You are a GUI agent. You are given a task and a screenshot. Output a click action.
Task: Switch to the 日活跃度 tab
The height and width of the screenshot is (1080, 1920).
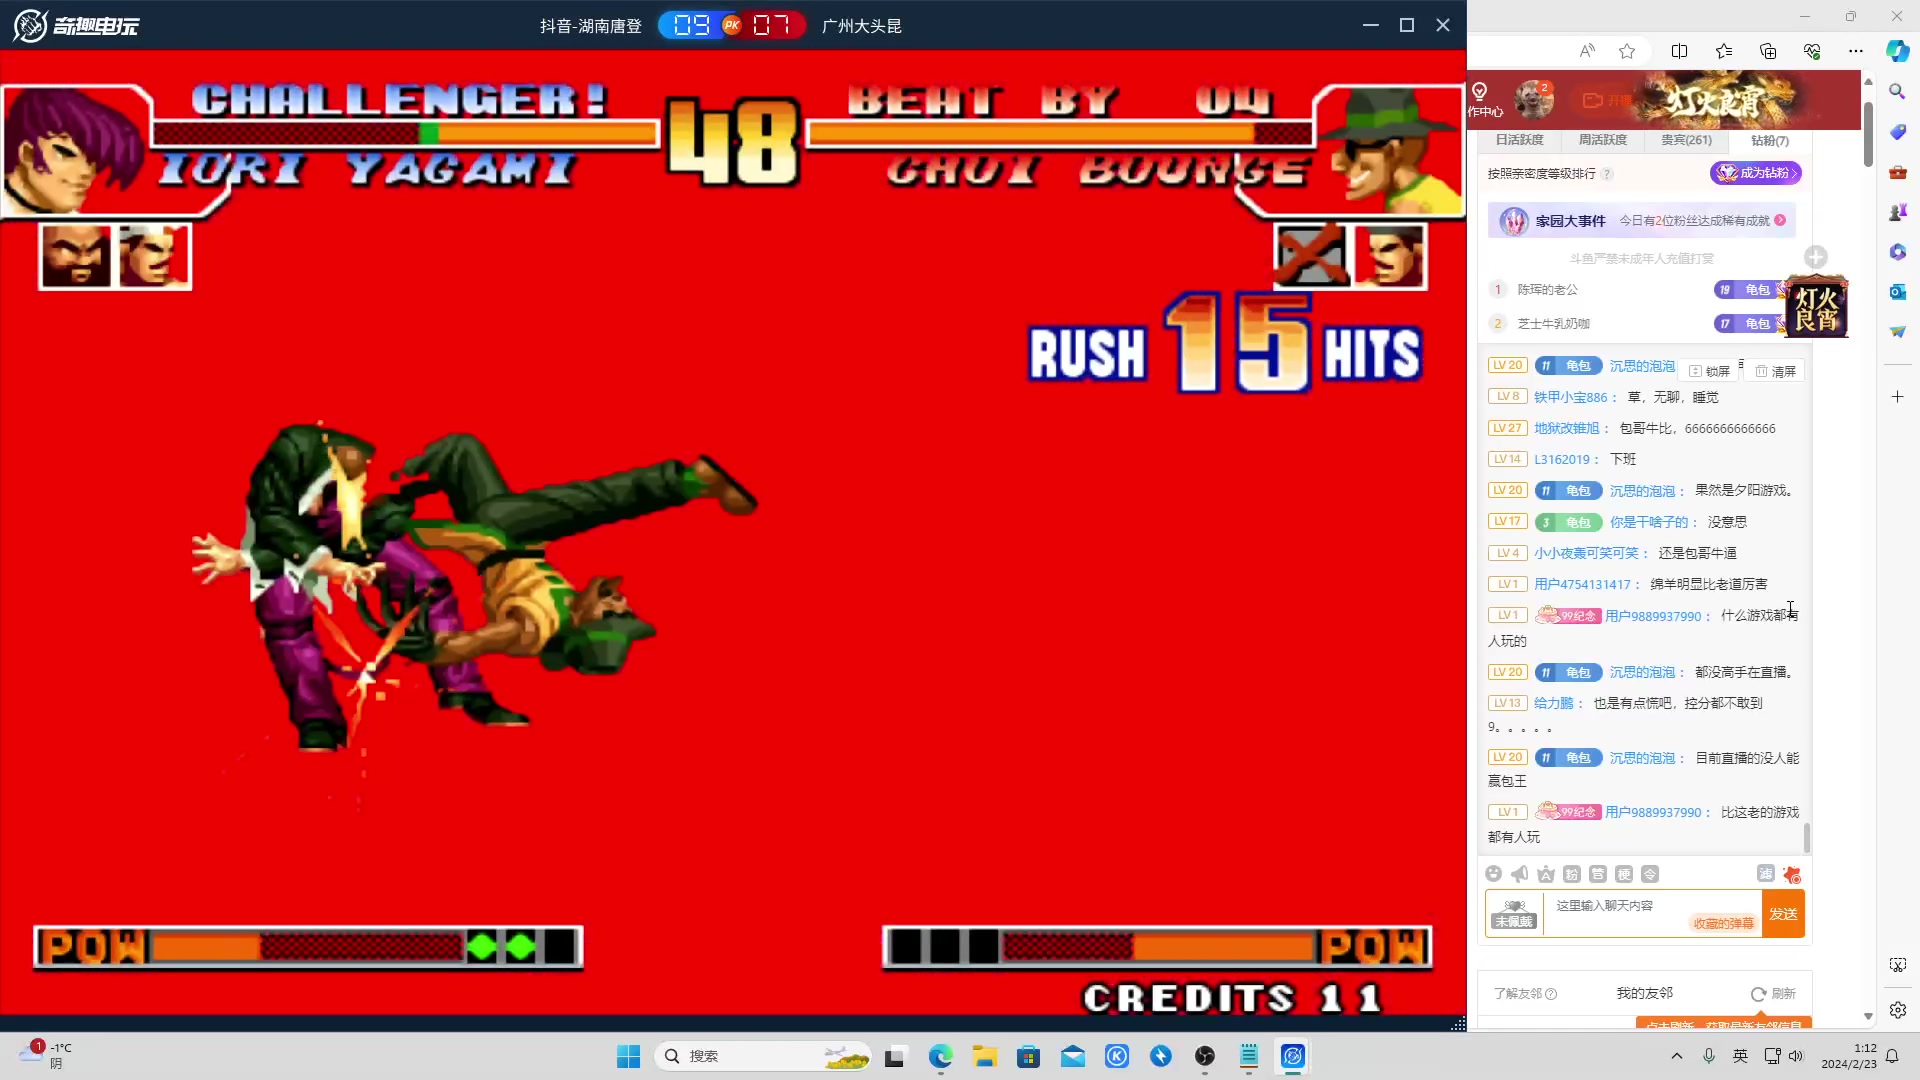(1519, 140)
